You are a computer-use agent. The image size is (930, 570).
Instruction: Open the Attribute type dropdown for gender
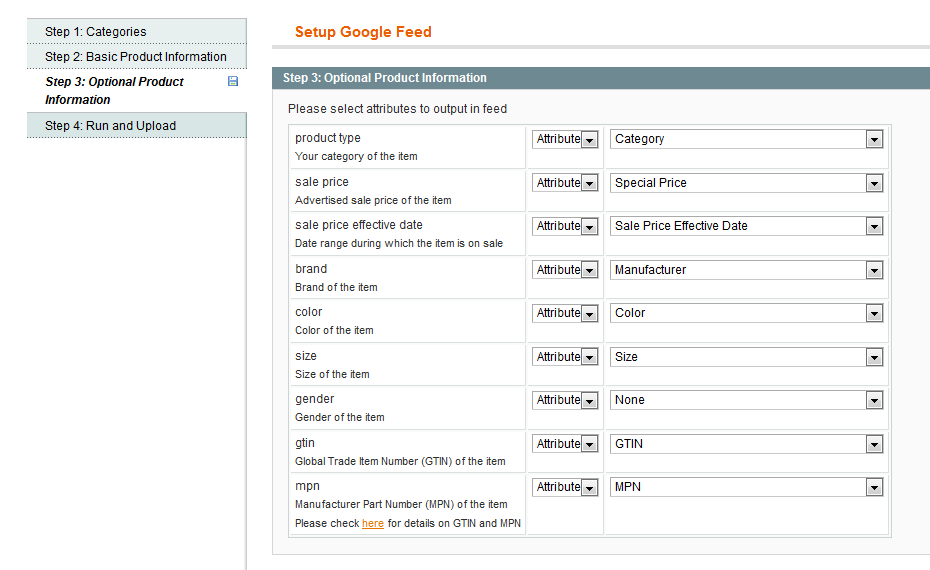[x=565, y=400]
